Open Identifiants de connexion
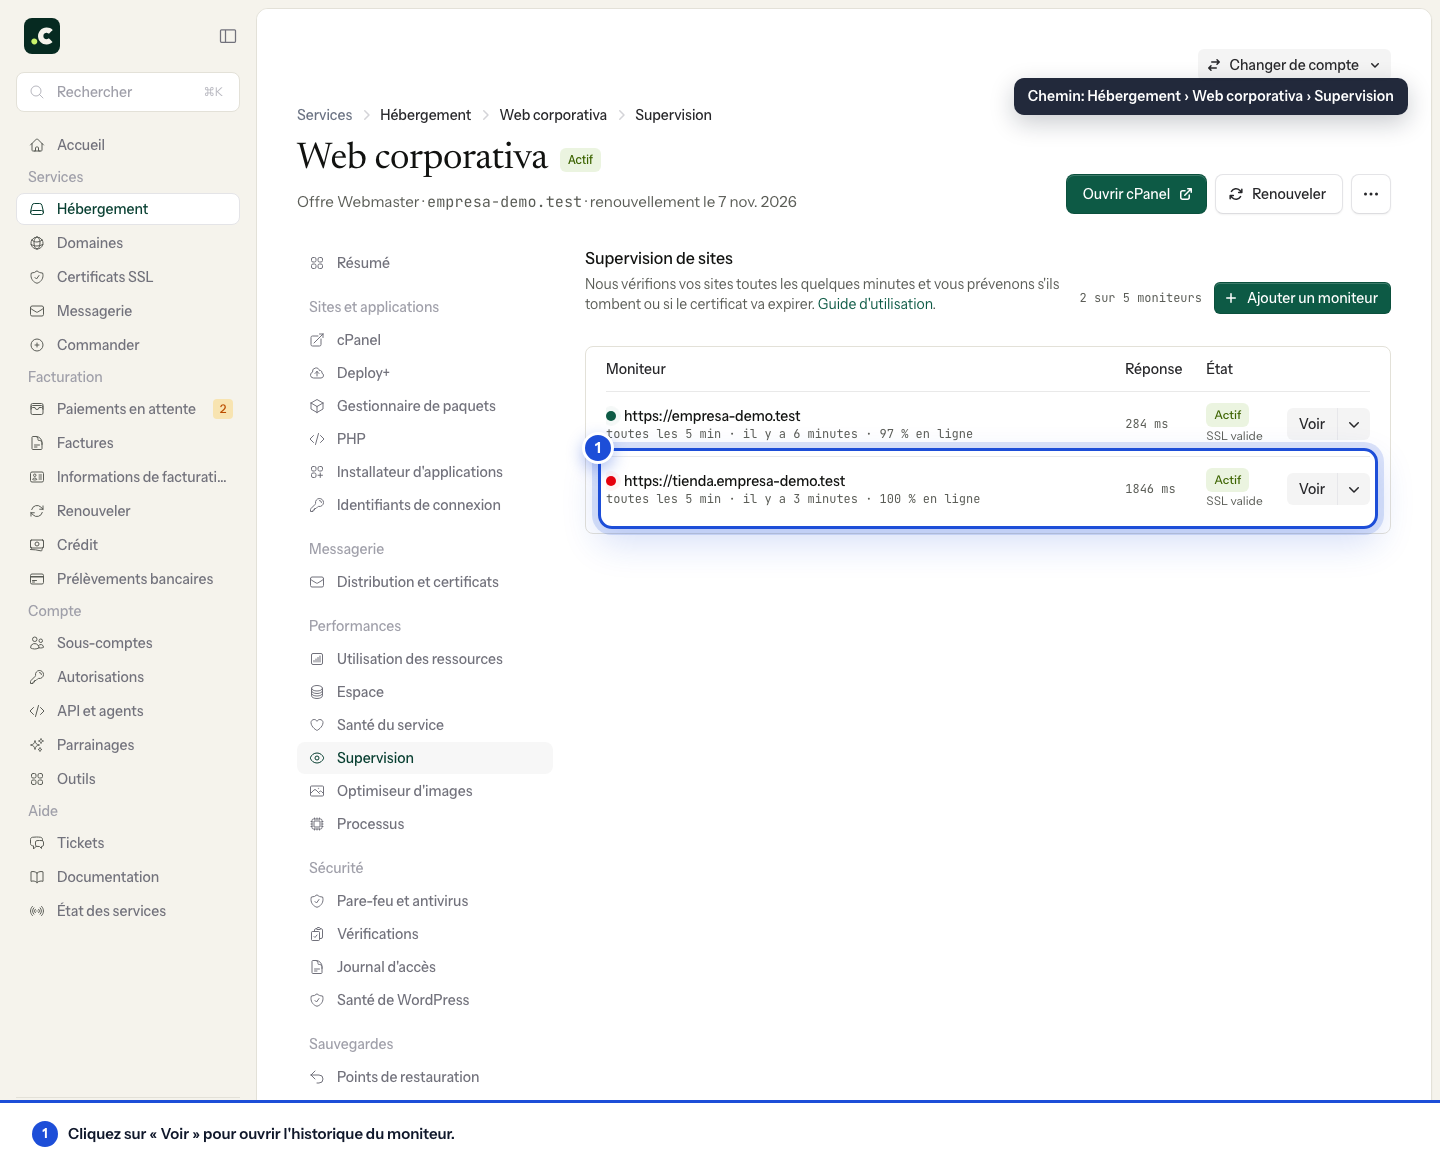 click(425, 505)
